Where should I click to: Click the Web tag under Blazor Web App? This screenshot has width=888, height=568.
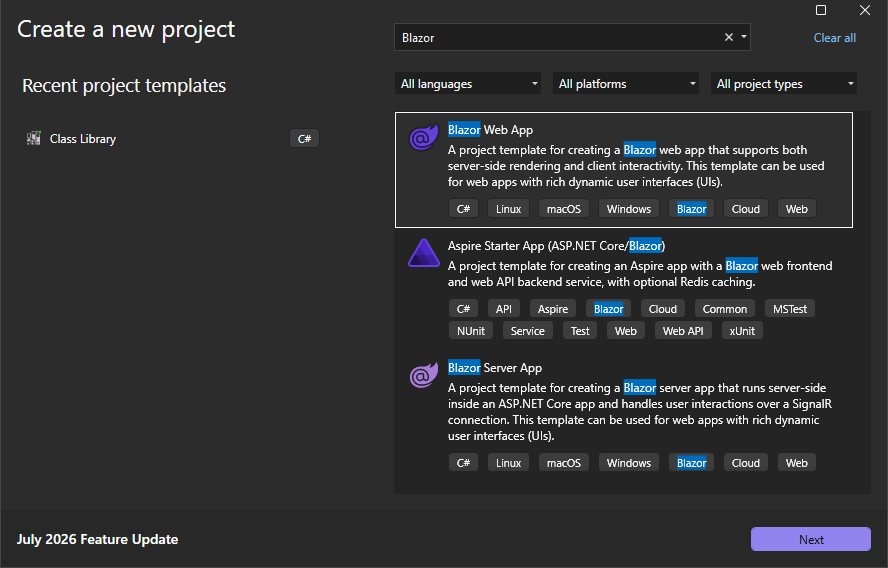pyautogui.click(x=797, y=209)
